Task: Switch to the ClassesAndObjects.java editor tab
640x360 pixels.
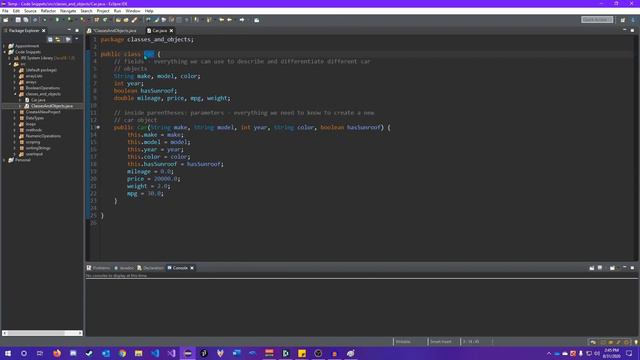Action: [x=114, y=31]
